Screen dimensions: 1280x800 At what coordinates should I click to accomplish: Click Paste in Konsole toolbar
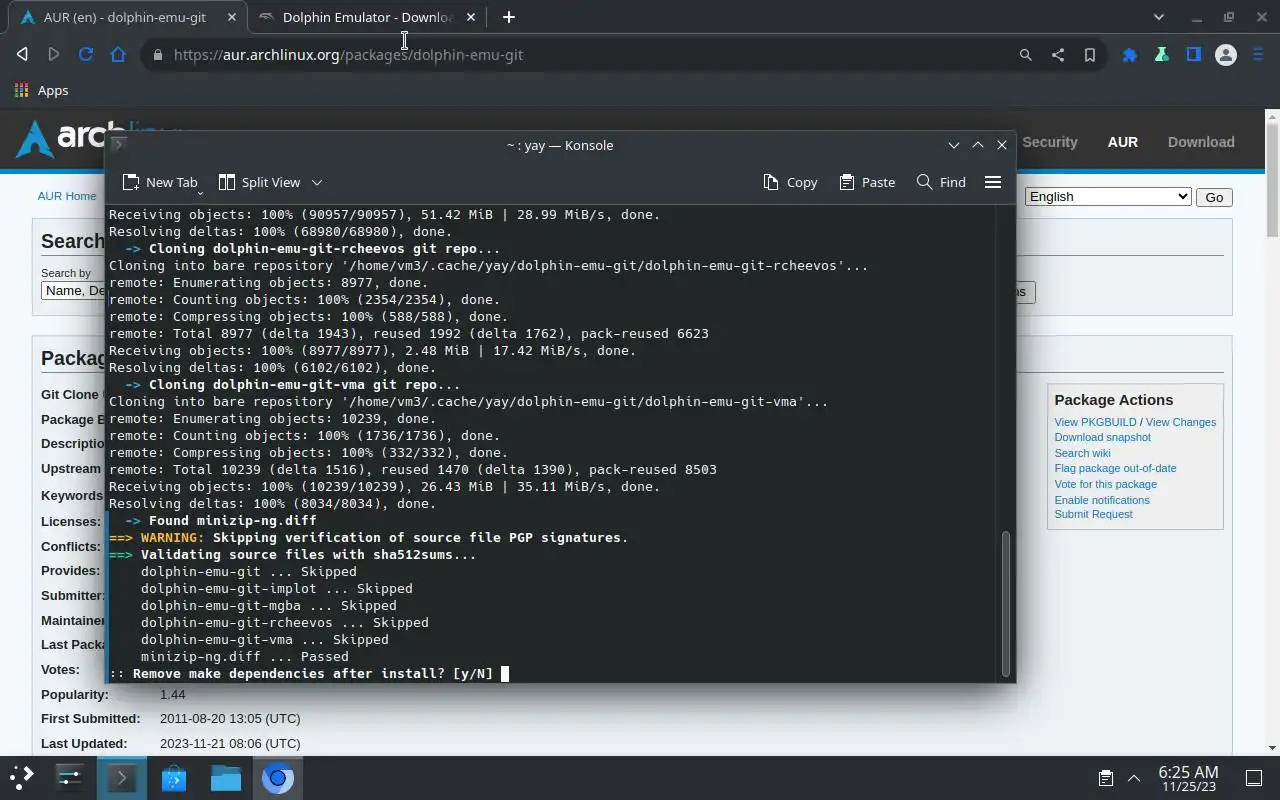[x=867, y=182]
